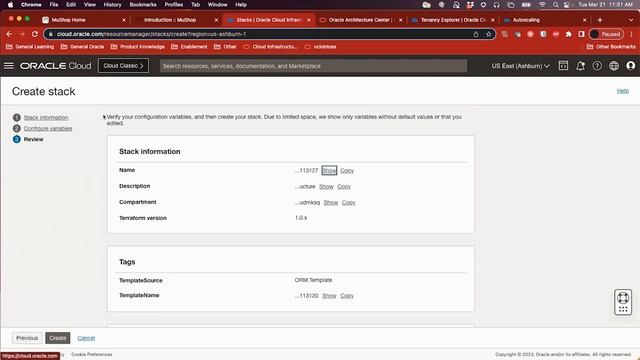Open the Cloud Infrastructu... bookmark
Viewport: 640px width, 360px height.
tap(270, 47)
